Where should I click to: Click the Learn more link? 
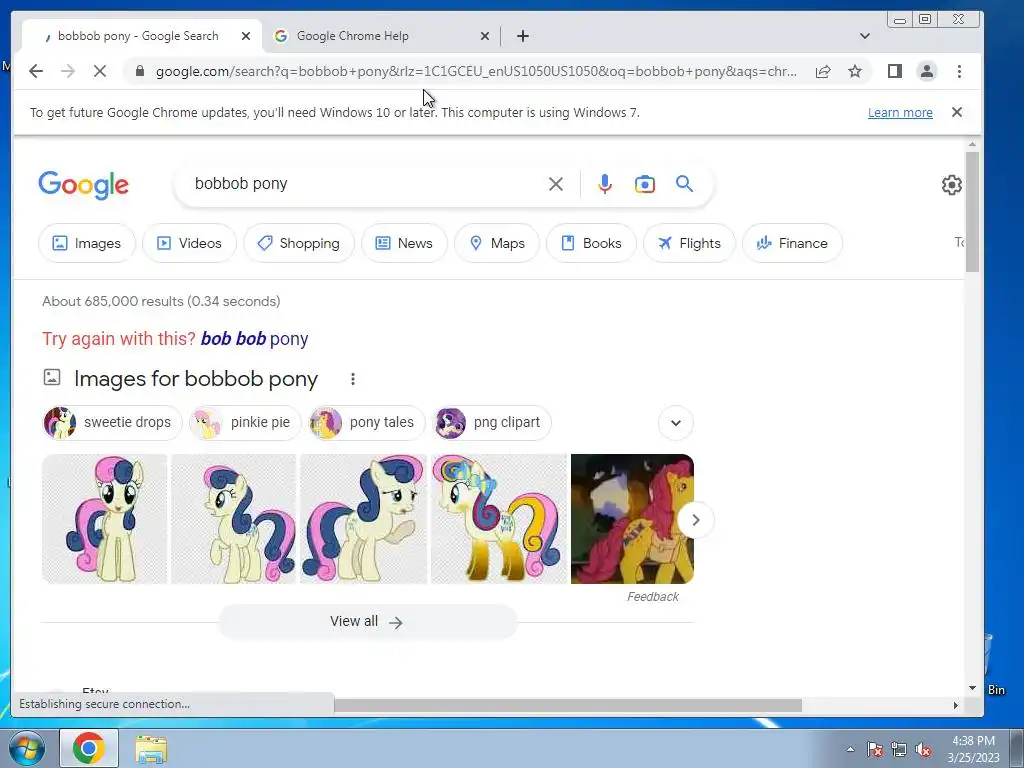900,112
